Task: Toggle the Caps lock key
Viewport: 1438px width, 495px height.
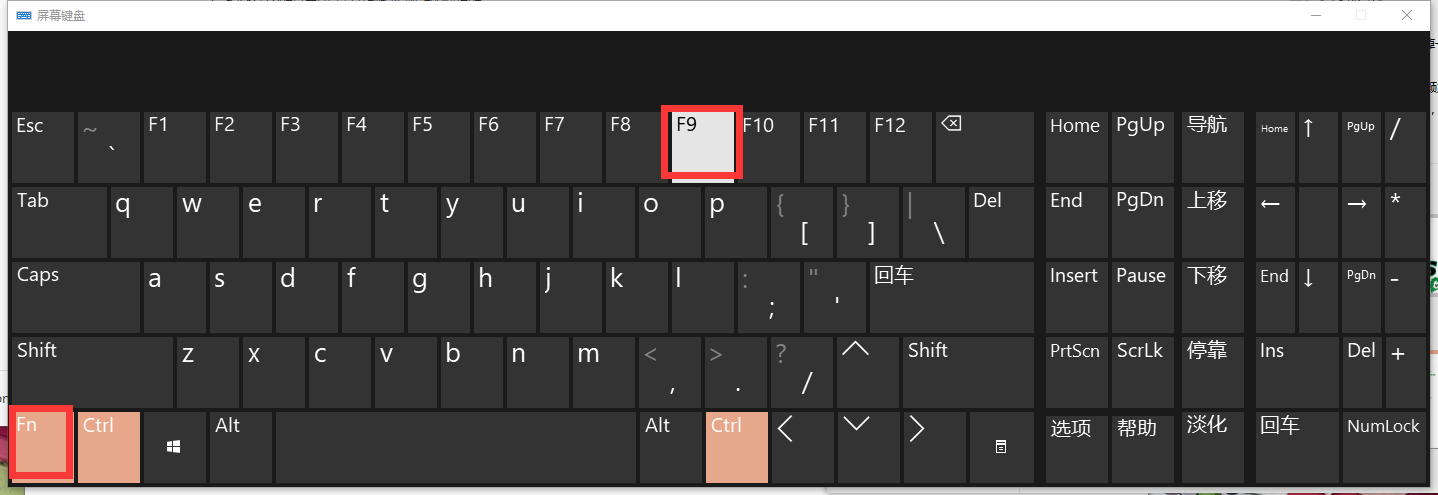Action: pyautogui.click(x=75, y=297)
